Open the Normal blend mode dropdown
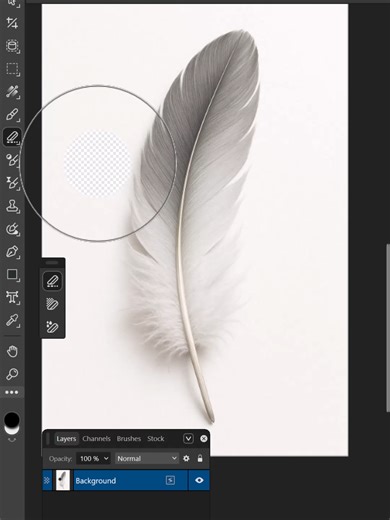The width and height of the screenshot is (390, 520). [x=147, y=458]
